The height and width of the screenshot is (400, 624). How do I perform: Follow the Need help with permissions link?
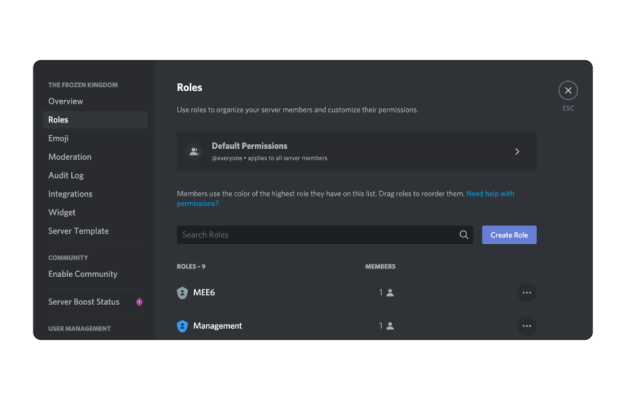[x=490, y=193]
